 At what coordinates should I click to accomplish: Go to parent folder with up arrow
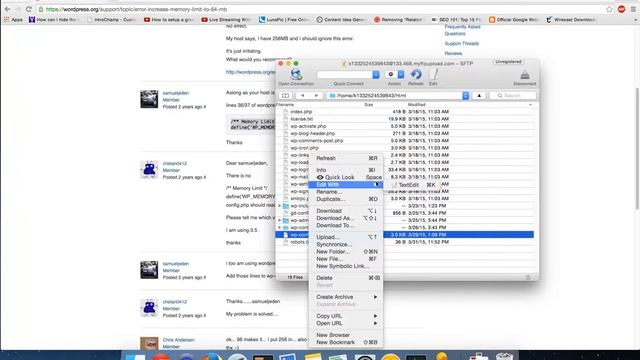click(479, 96)
